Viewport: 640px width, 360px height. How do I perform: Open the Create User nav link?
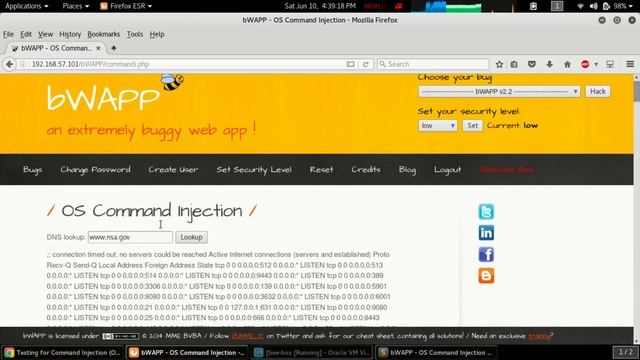pyautogui.click(x=173, y=169)
